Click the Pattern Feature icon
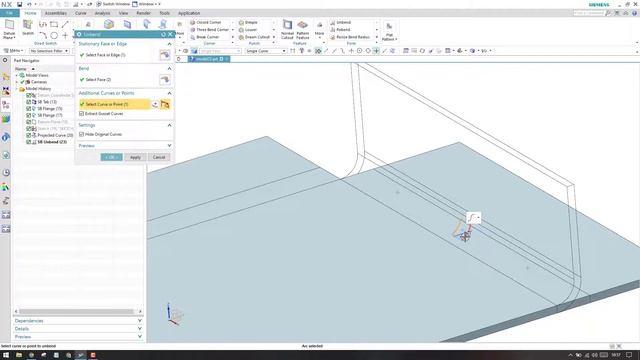Viewport: 640px width, 360px height. [302, 29]
